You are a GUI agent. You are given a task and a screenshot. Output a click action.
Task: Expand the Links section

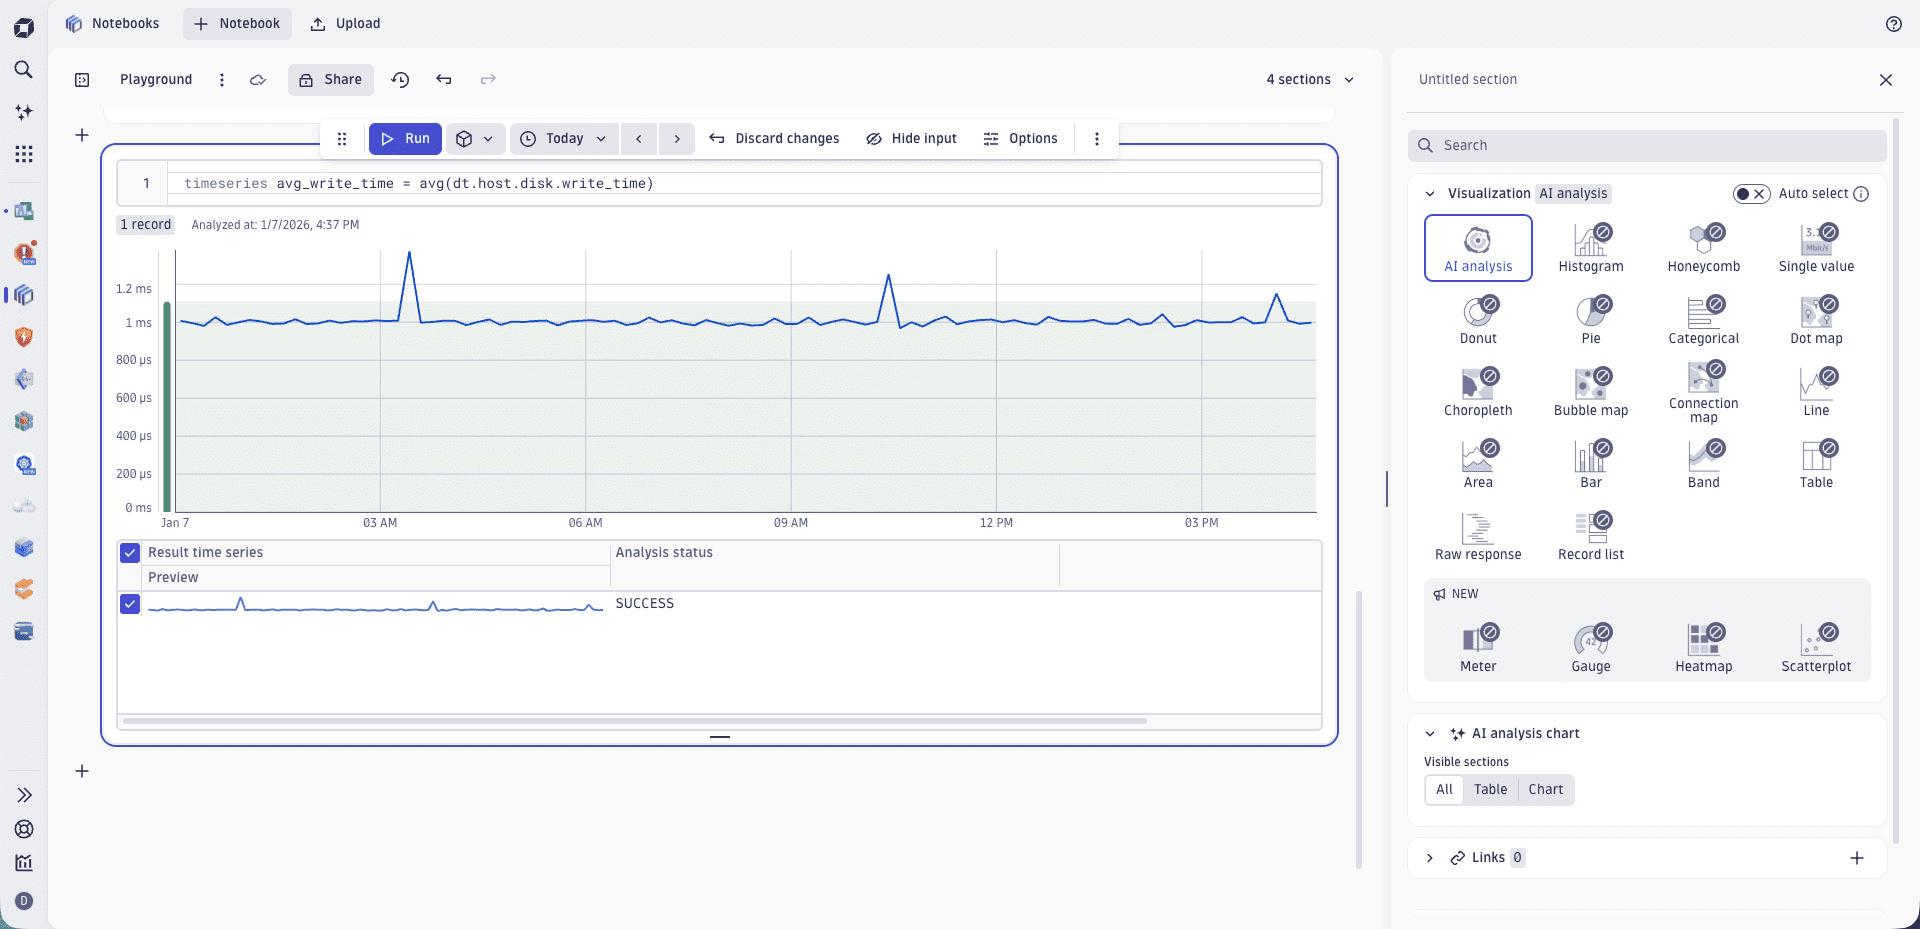[x=1430, y=858]
